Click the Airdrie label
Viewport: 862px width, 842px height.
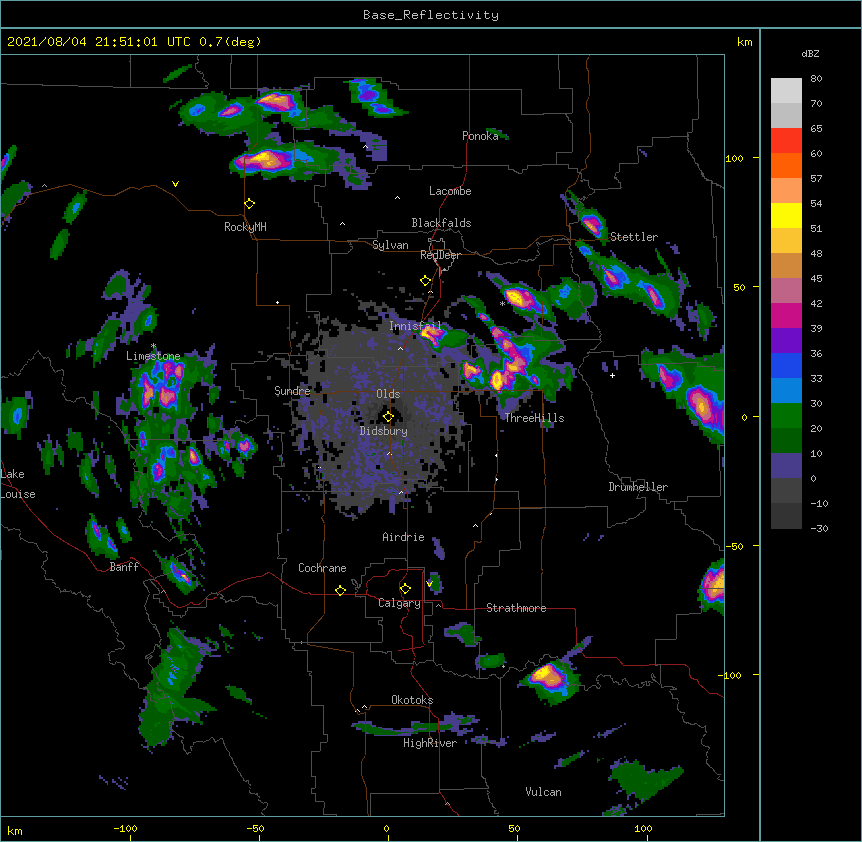tap(403, 537)
